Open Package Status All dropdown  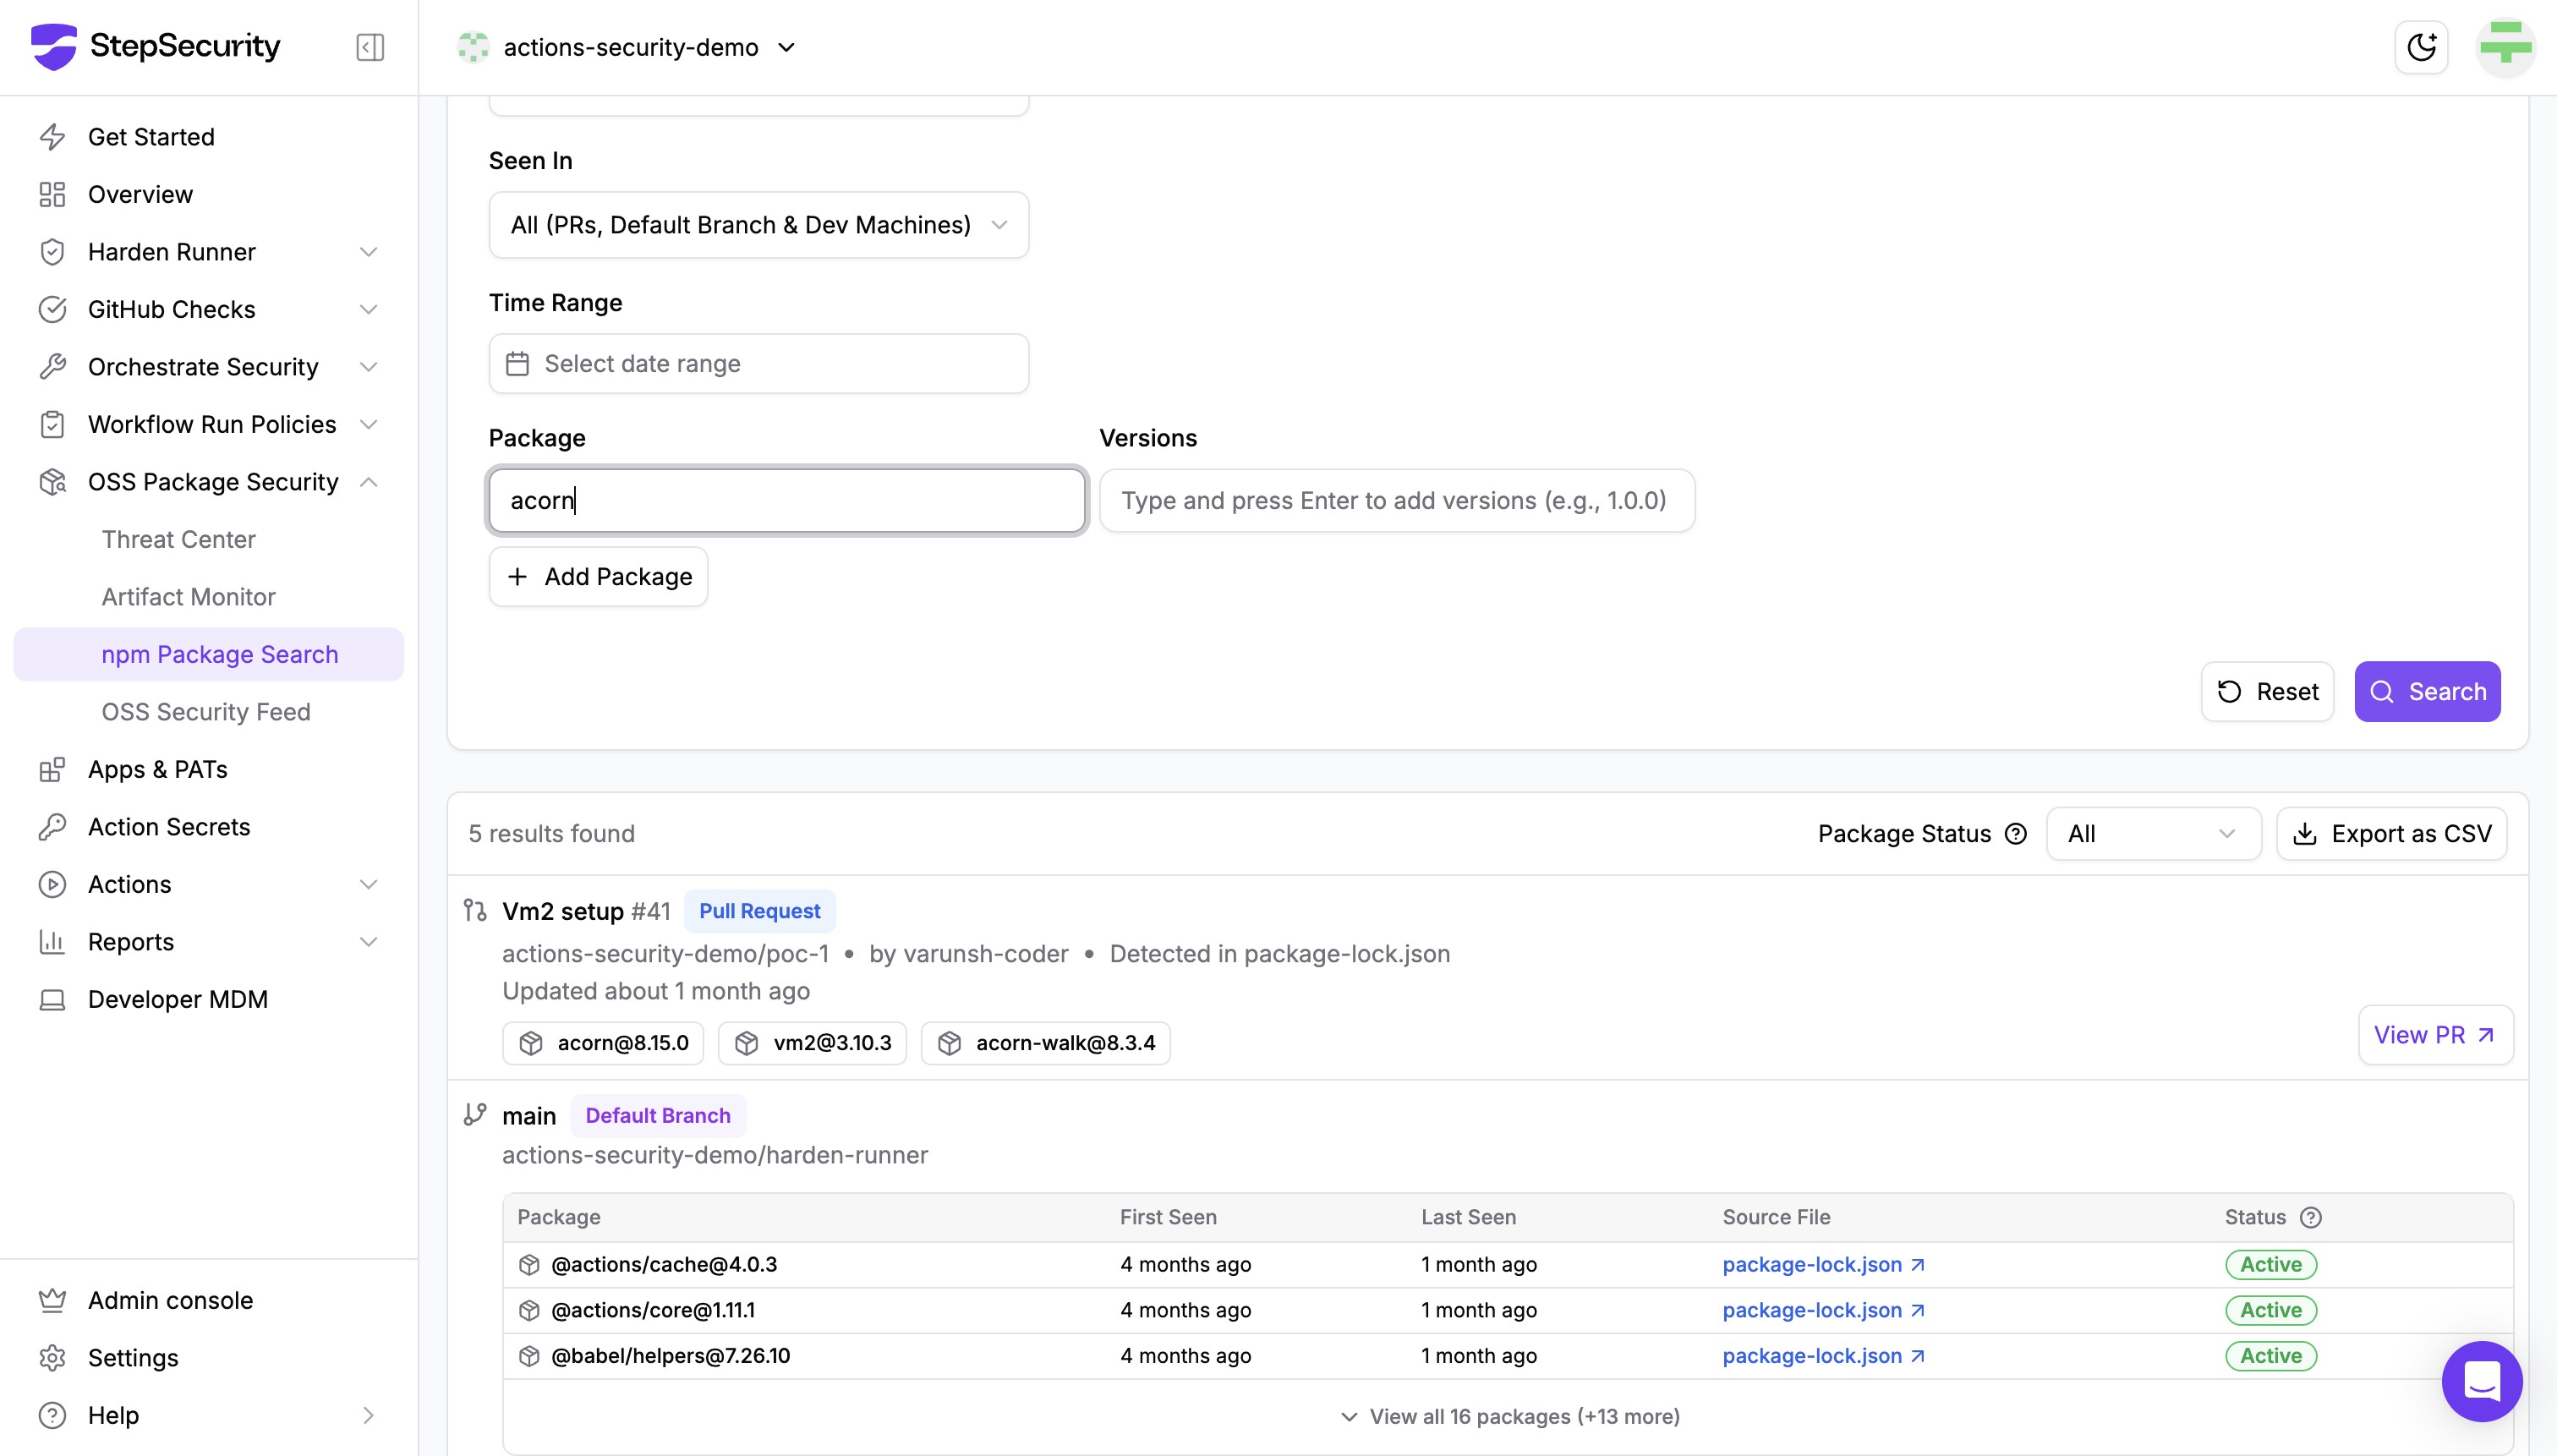click(x=2152, y=834)
